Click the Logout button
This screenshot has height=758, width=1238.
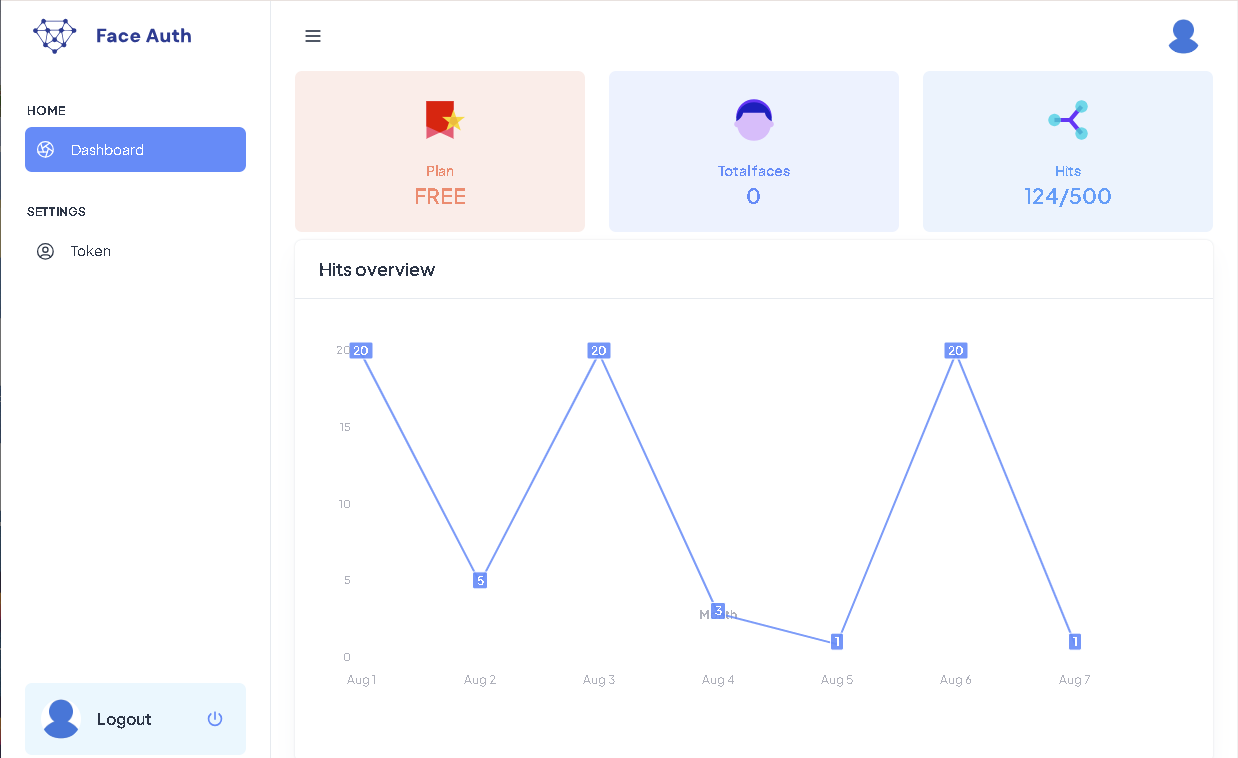pyautogui.click(x=124, y=719)
